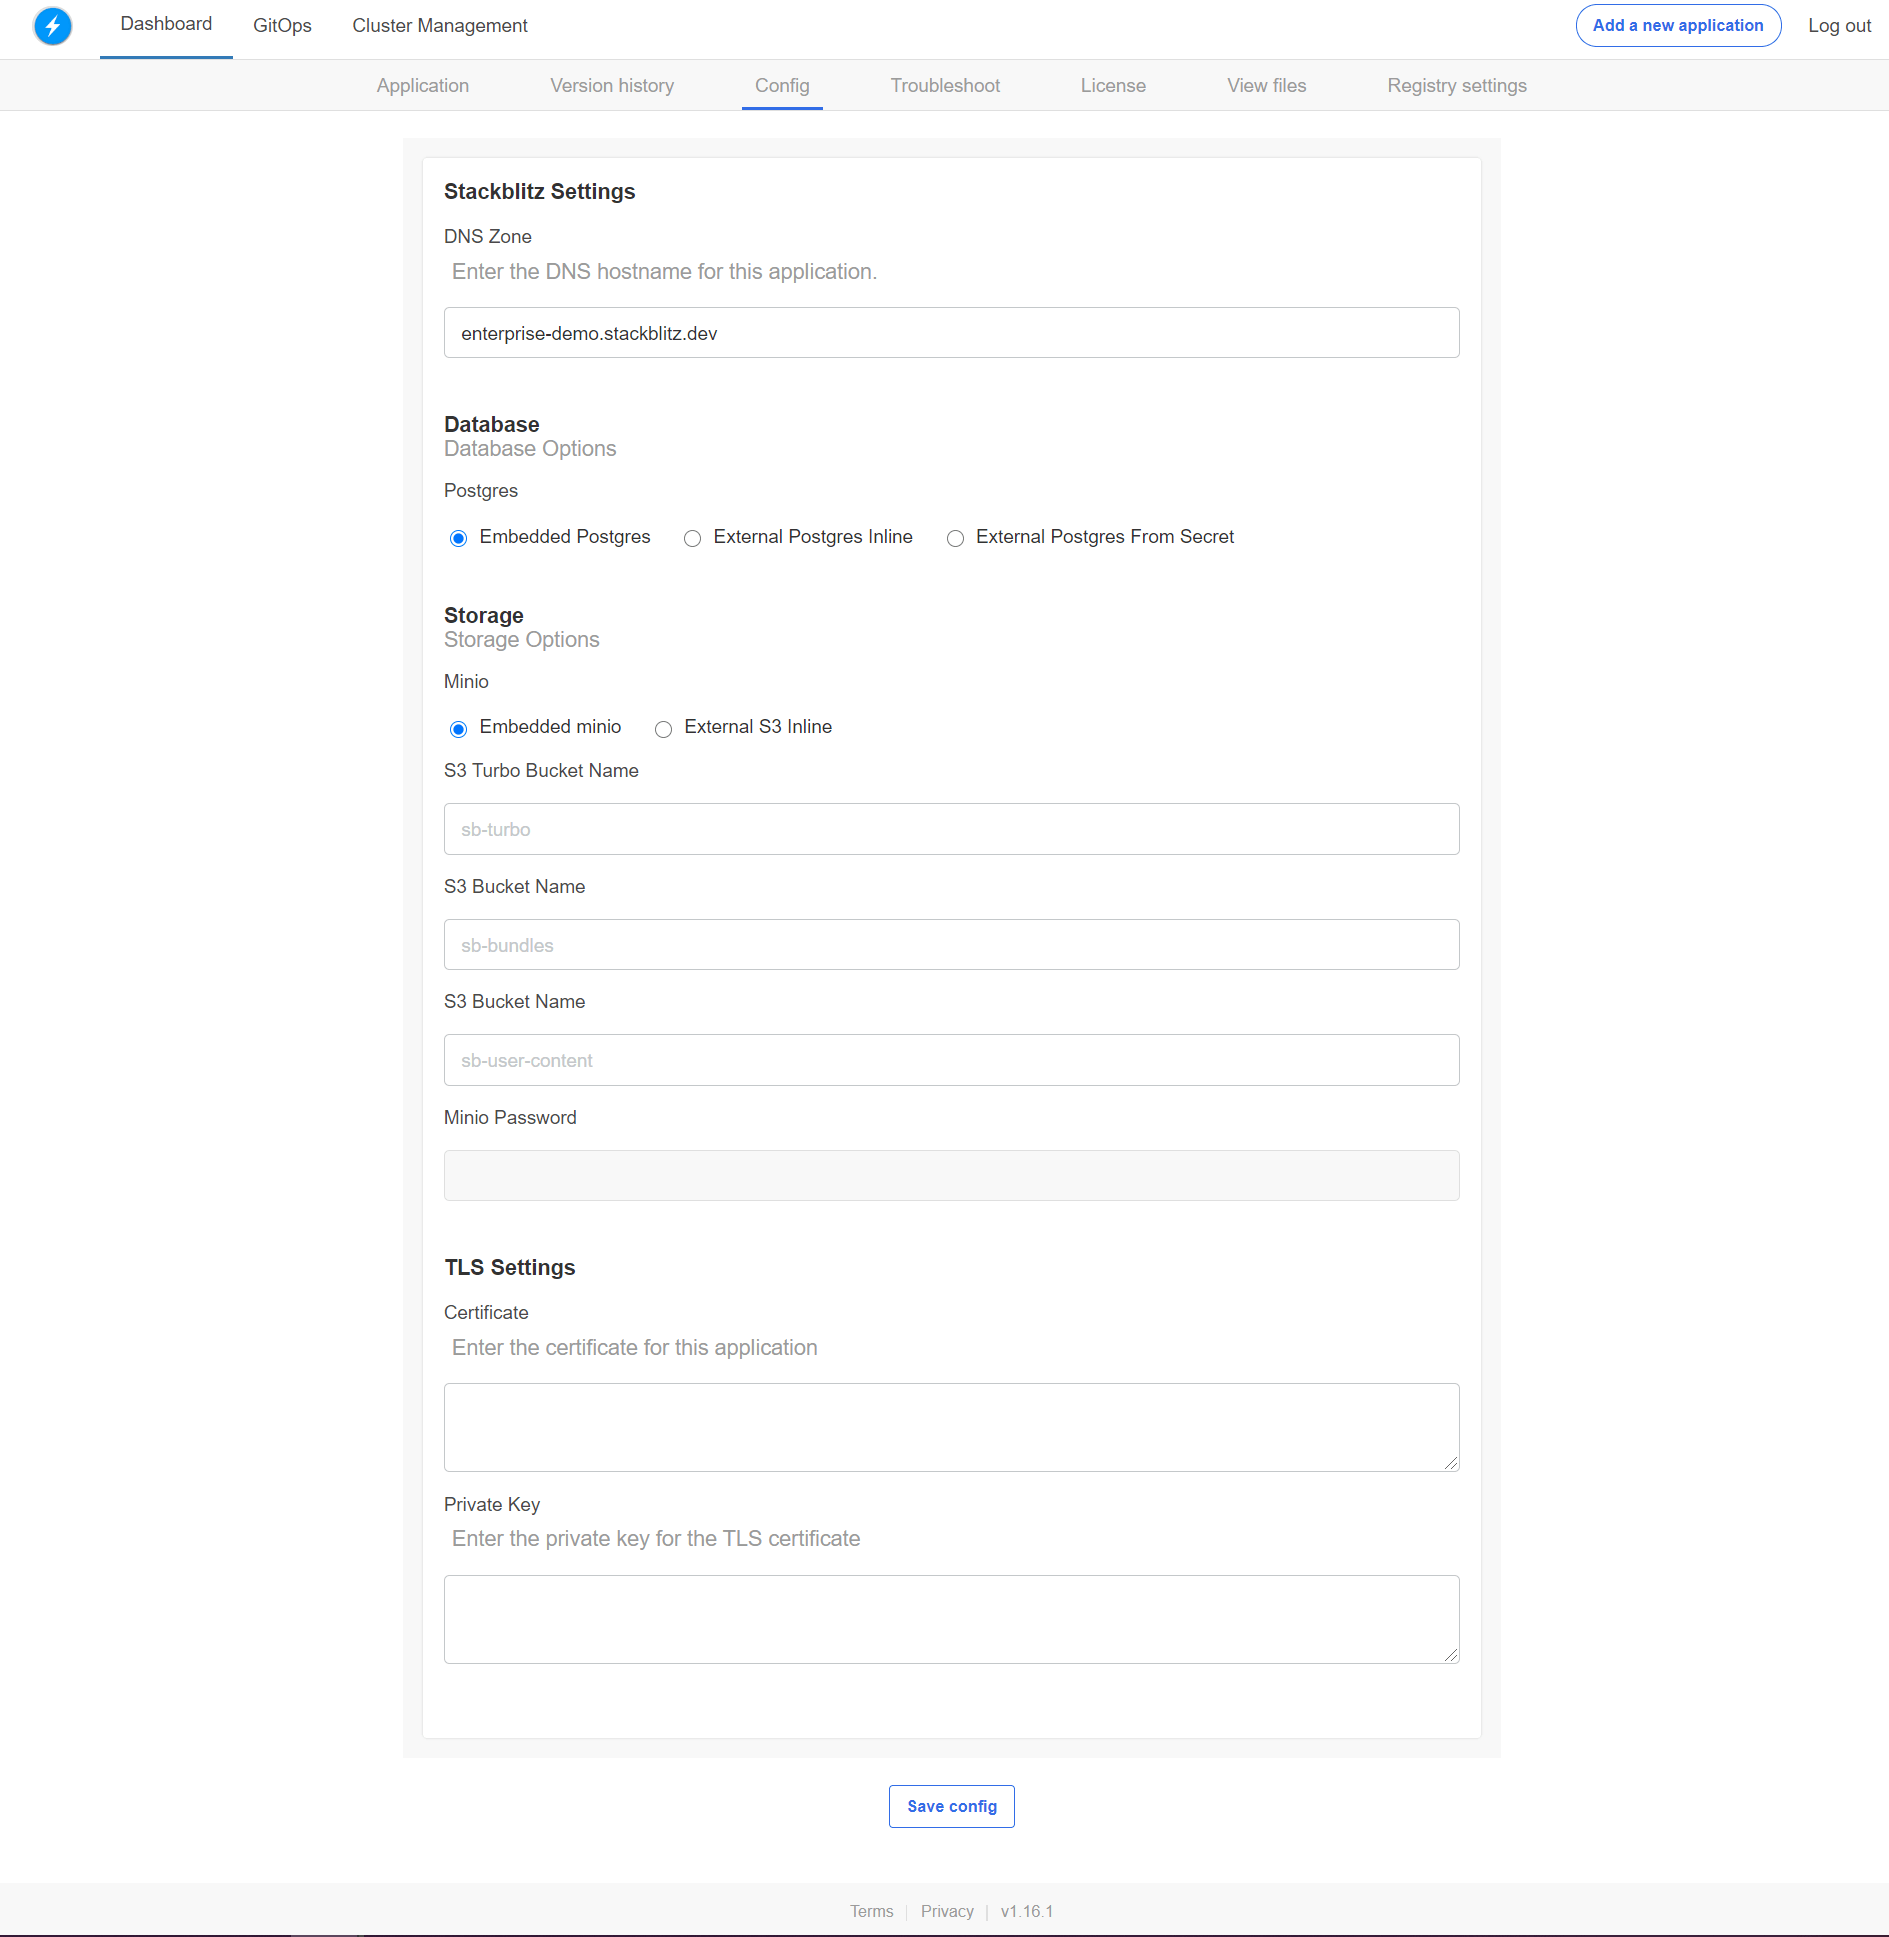
Task: Click Add a new application button
Action: (1677, 26)
